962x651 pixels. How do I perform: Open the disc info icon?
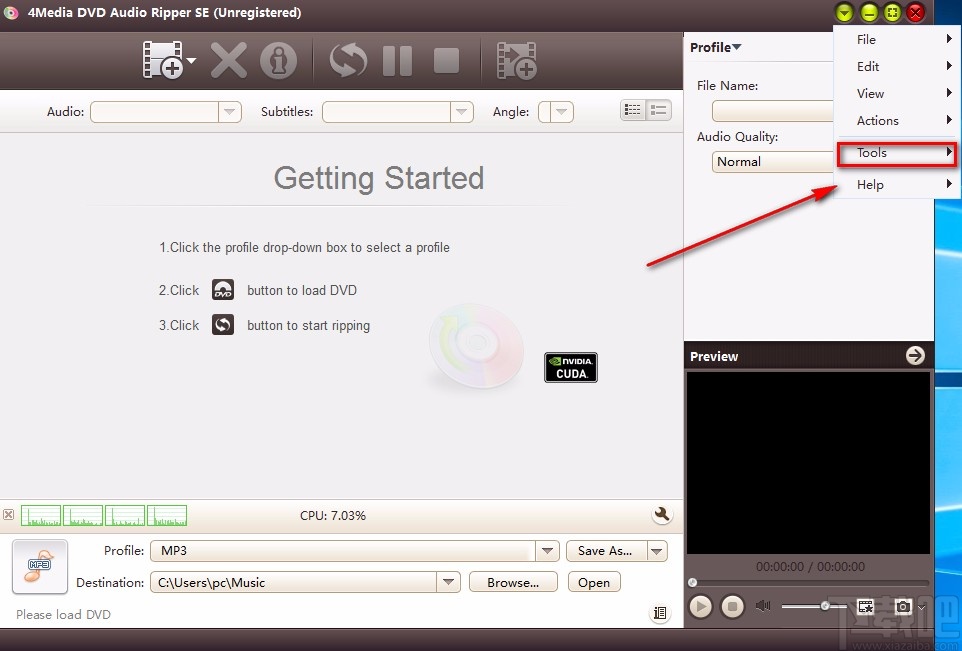[279, 60]
